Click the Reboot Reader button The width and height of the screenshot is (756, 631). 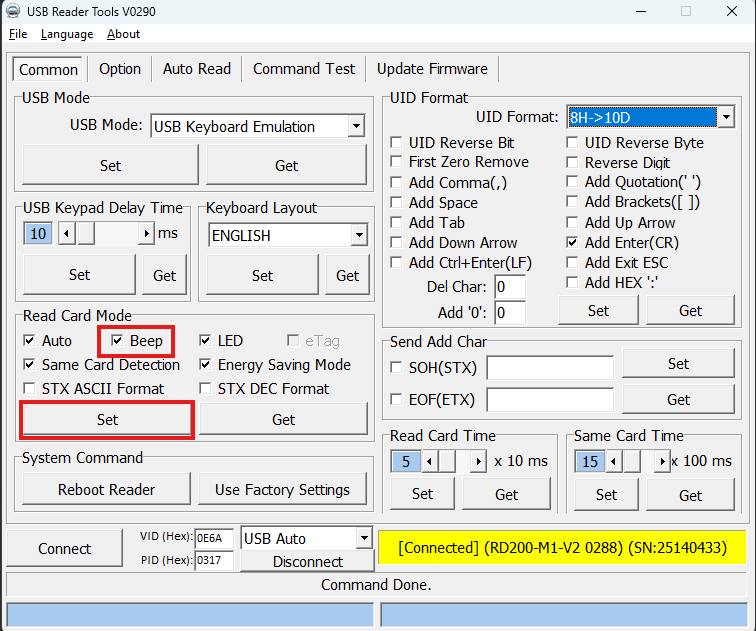[x=107, y=490]
